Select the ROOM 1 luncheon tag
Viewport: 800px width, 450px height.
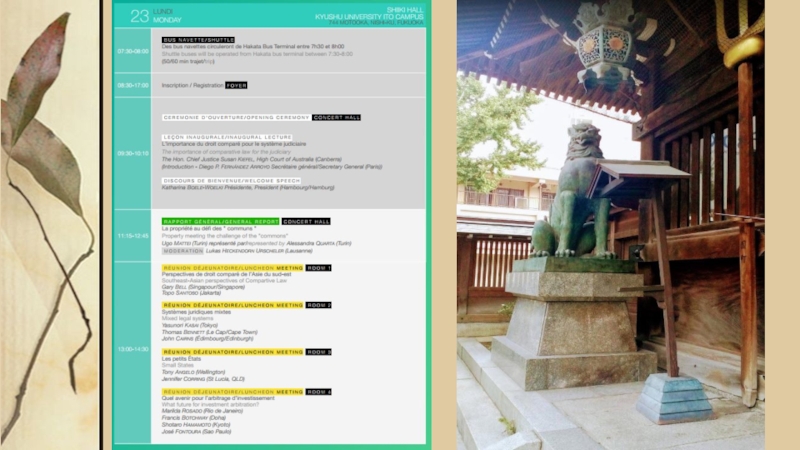[319, 268]
